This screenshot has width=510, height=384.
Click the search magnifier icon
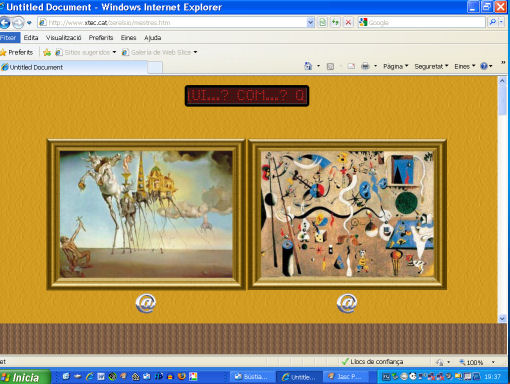pyautogui.click(x=492, y=22)
